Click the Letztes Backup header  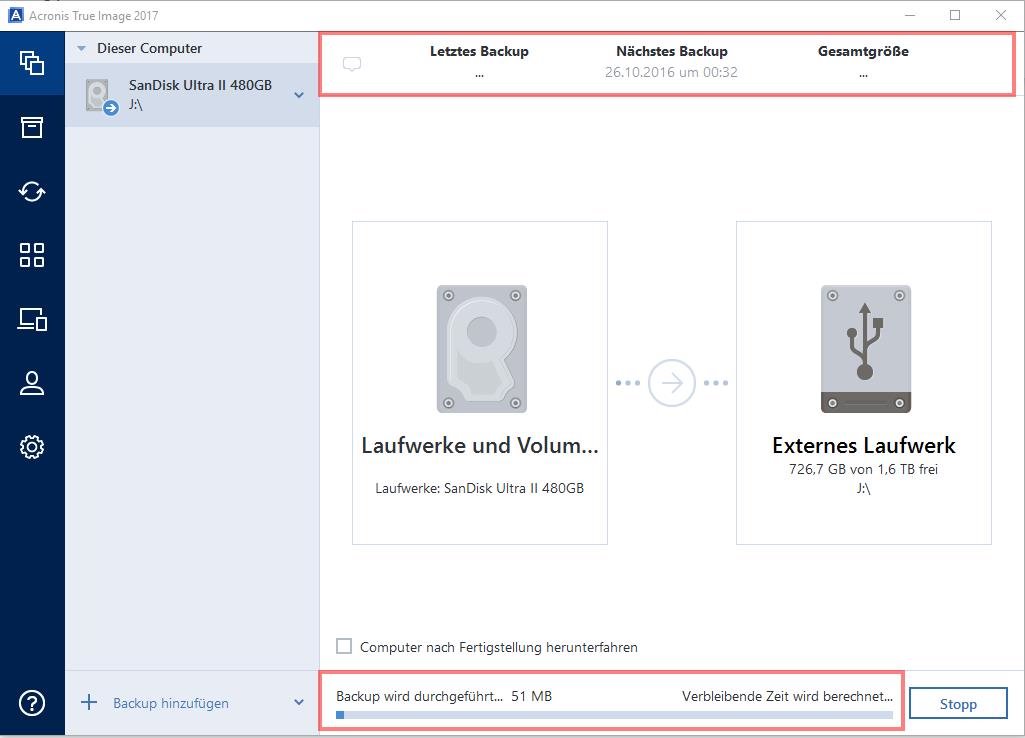[x=479, y=51]
